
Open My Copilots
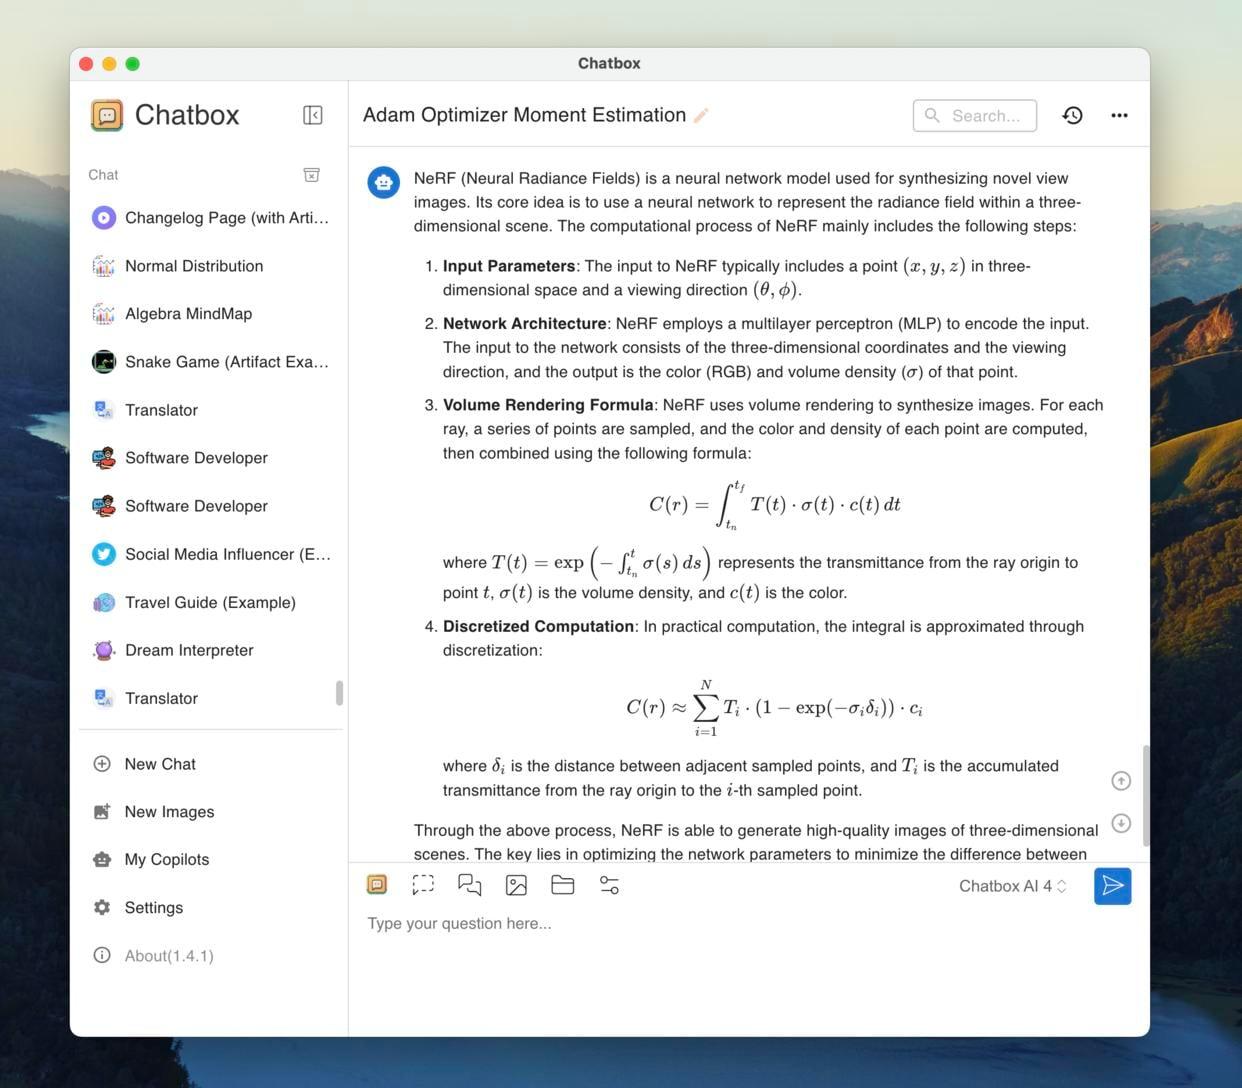(166, 858)
